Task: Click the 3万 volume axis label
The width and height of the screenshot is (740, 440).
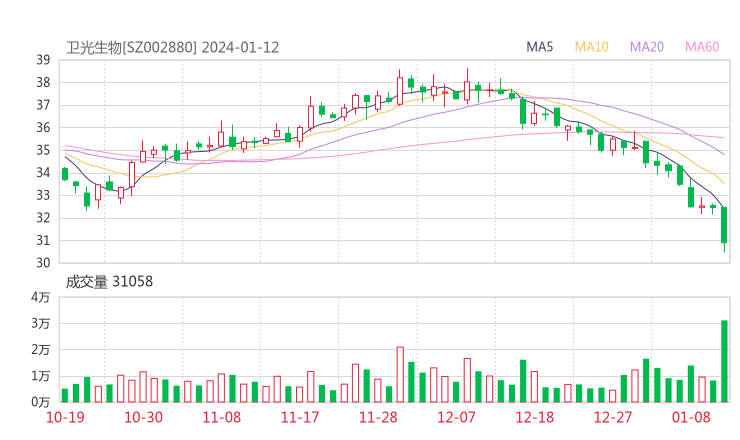Action: tap(41, 324)
